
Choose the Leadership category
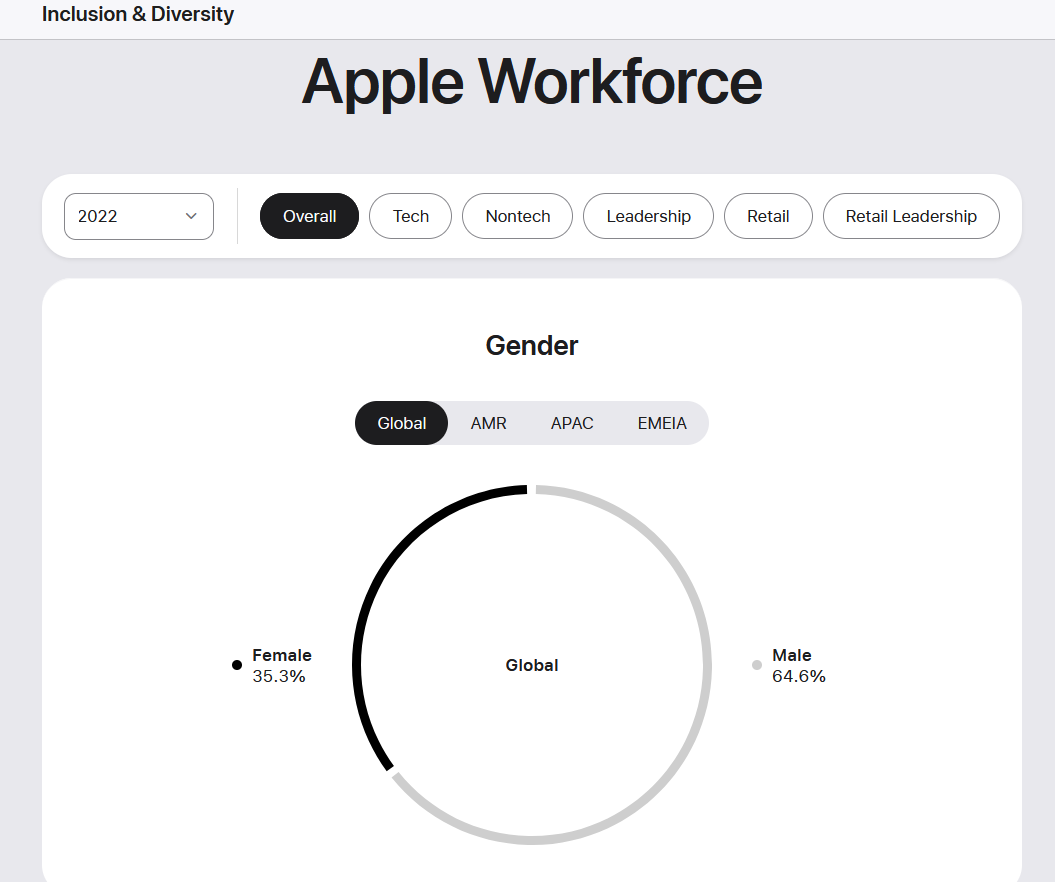click(x=648, y=216)
